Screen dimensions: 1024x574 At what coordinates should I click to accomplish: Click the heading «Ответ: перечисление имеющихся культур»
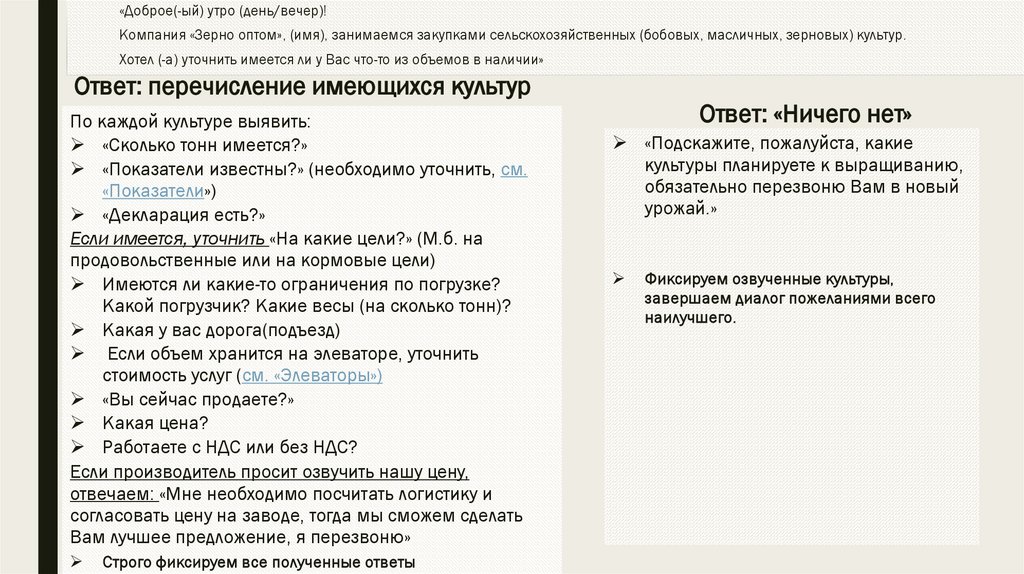tap(302, 86)
